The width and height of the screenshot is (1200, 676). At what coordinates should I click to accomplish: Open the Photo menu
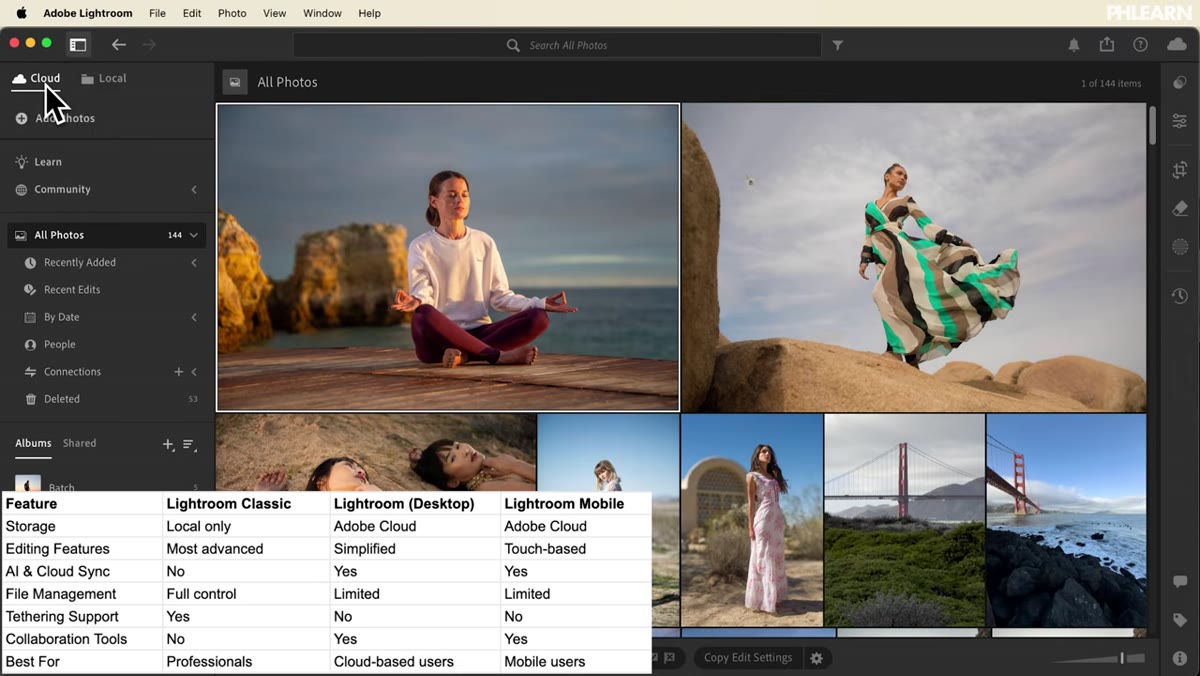[232, 13]
